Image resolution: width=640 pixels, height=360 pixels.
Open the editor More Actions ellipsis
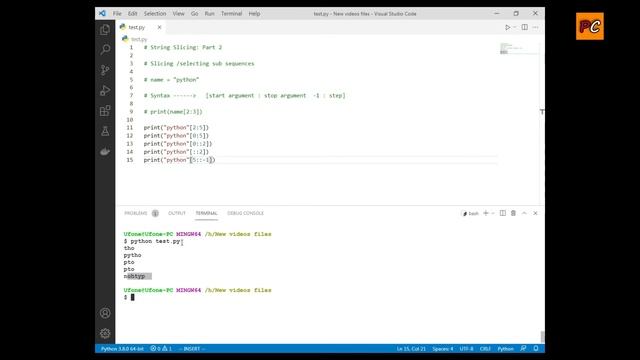(x=536, y=27)
